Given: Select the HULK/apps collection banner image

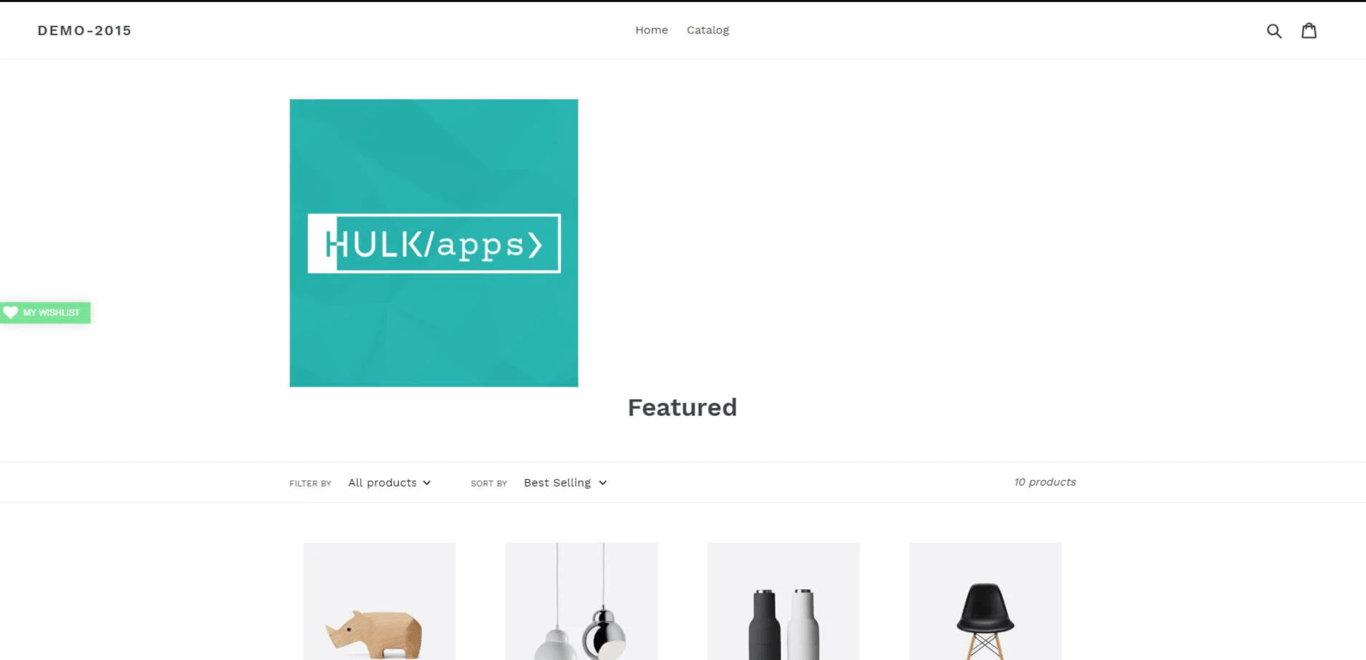Looking at the screenshot, I should pyautogui.click(x=434, y=243).
